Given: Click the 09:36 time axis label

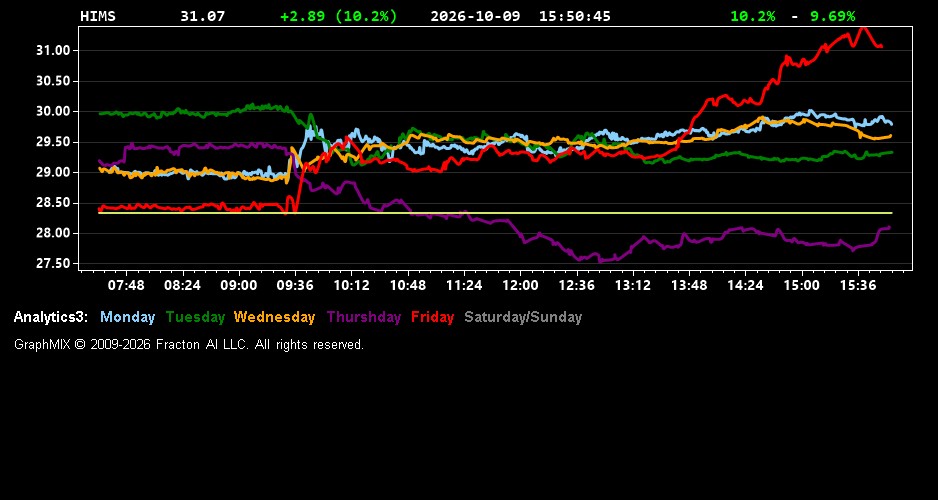Looking at the screenshot, I should 295,285.
